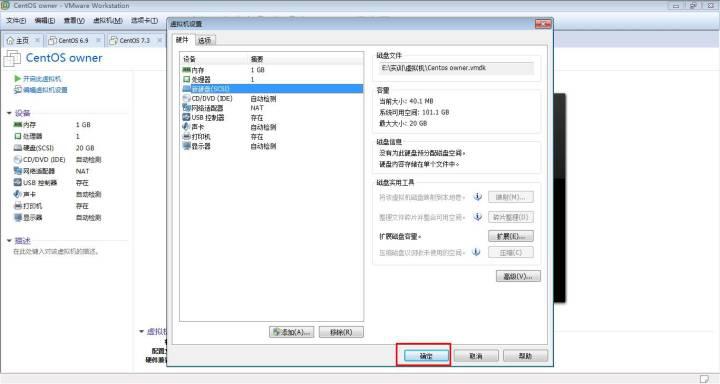
Task: Open the 文件(F) menu
Action: click(x=16, y=21)
